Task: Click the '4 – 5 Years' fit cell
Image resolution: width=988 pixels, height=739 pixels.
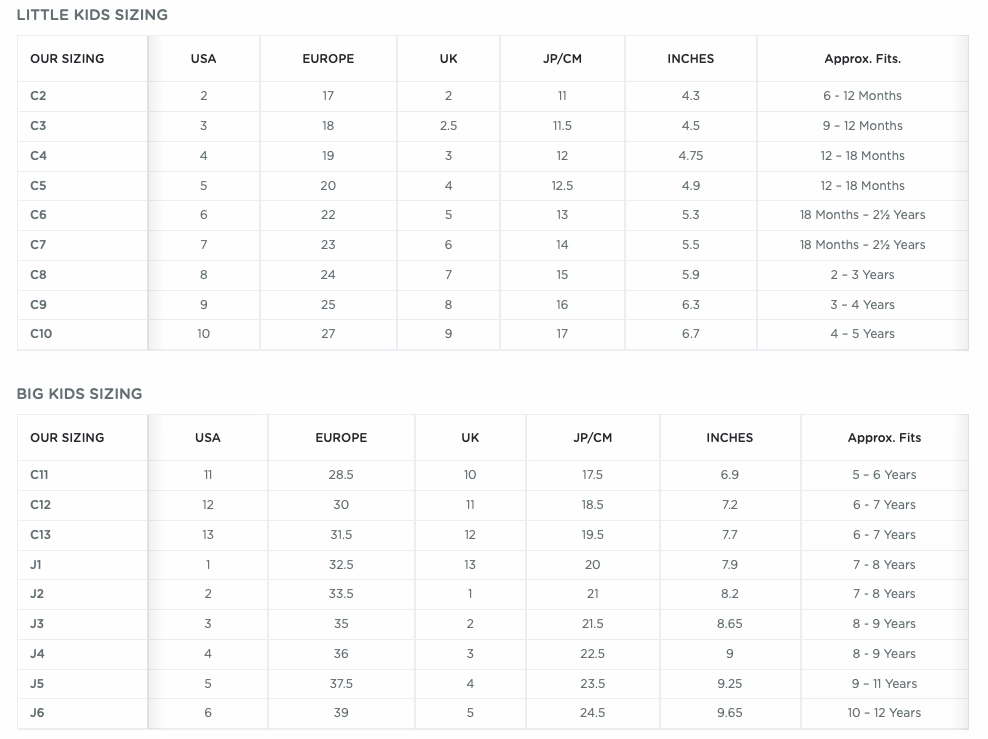Action: 862,334
